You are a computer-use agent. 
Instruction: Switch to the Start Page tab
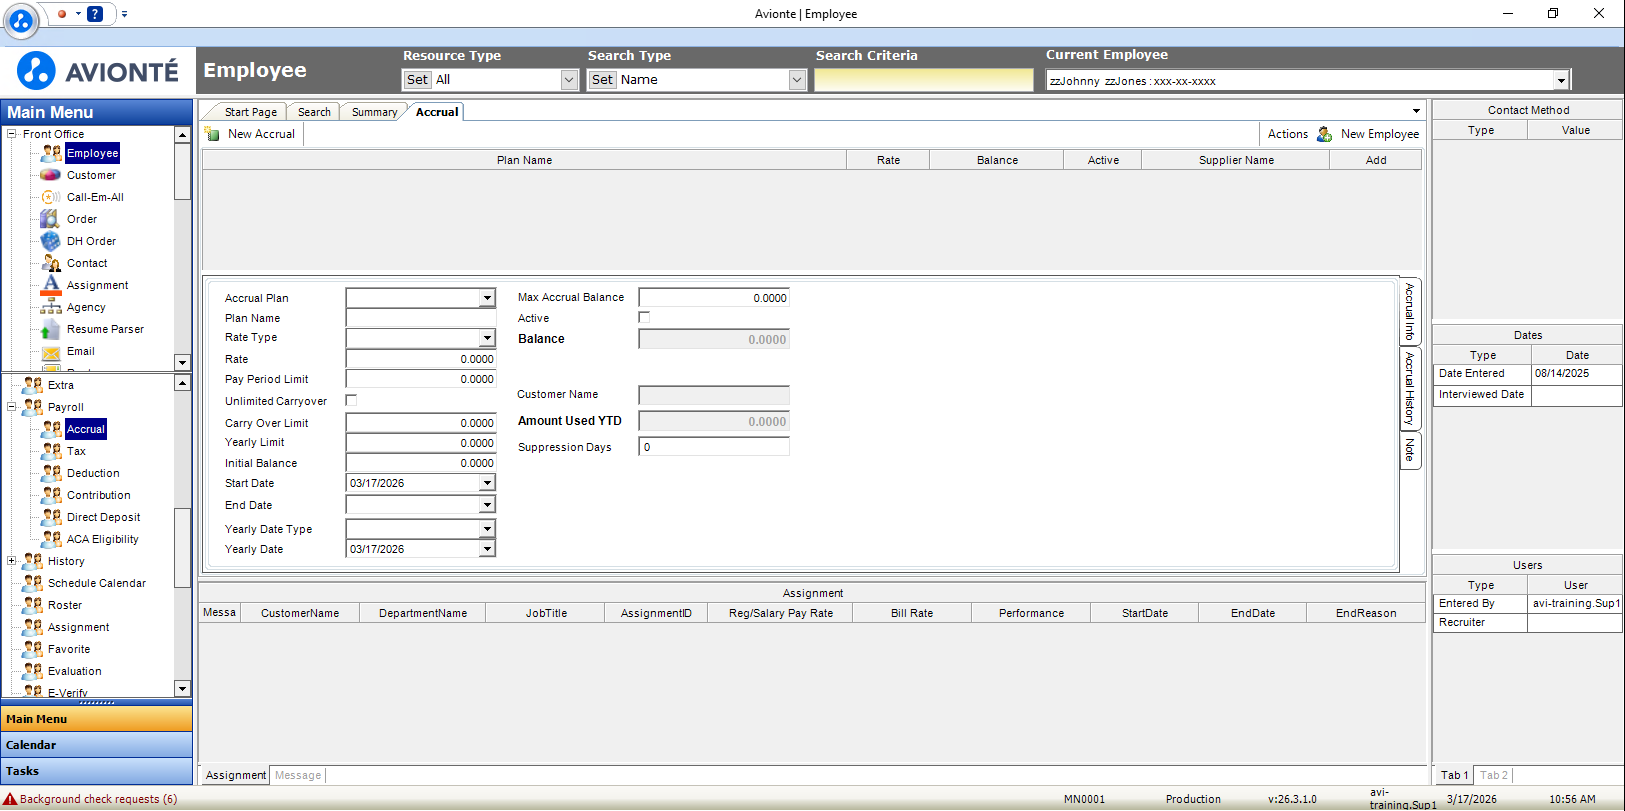click(x=250, y=112)
